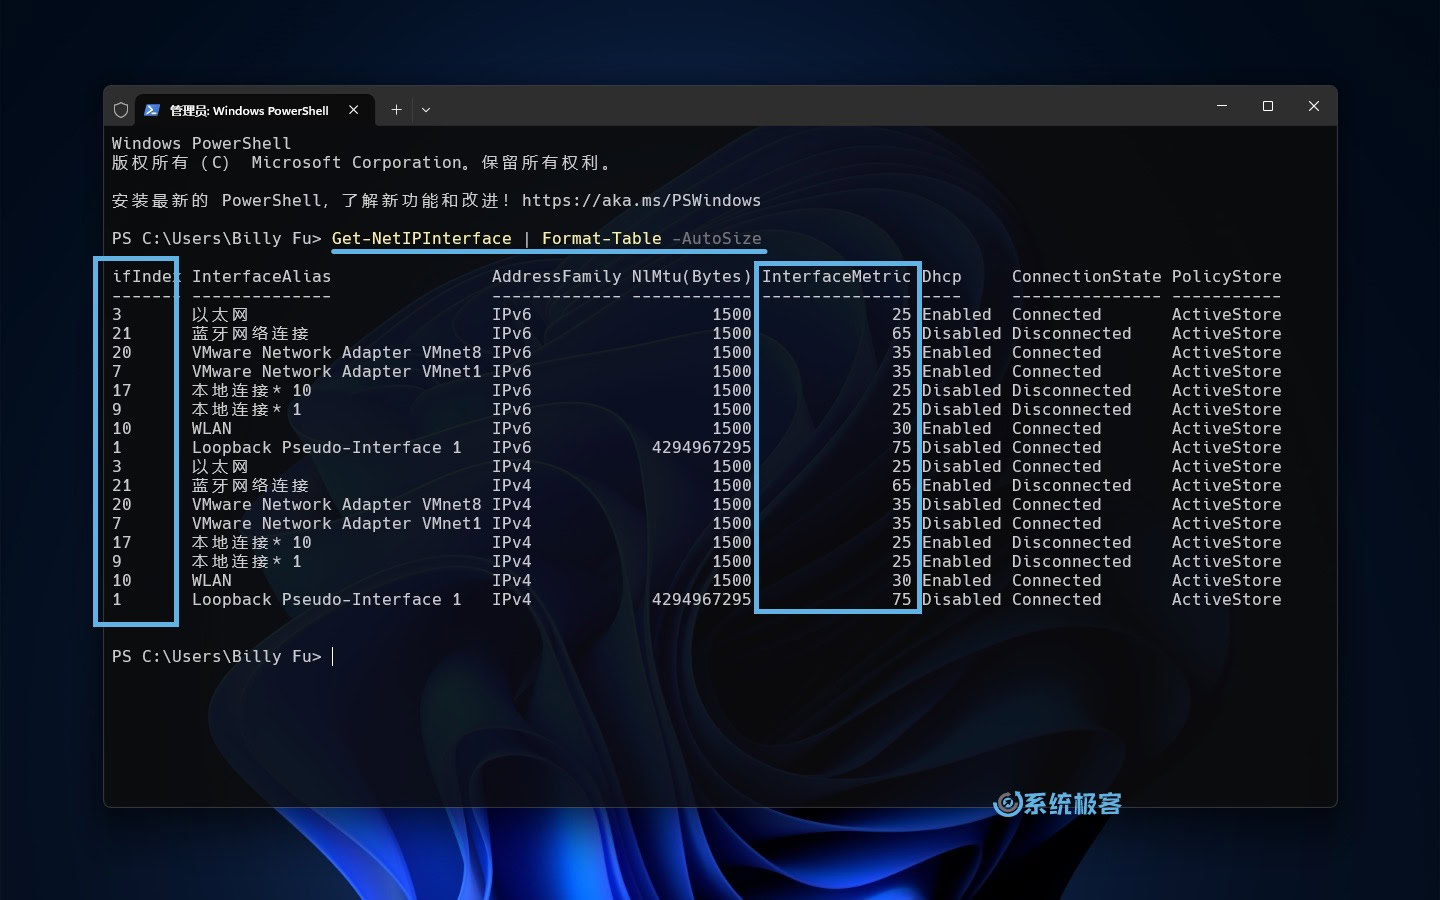Screen dimensions: 1440x900
Task: Close the terminal window
Action: click(1314, 106)
